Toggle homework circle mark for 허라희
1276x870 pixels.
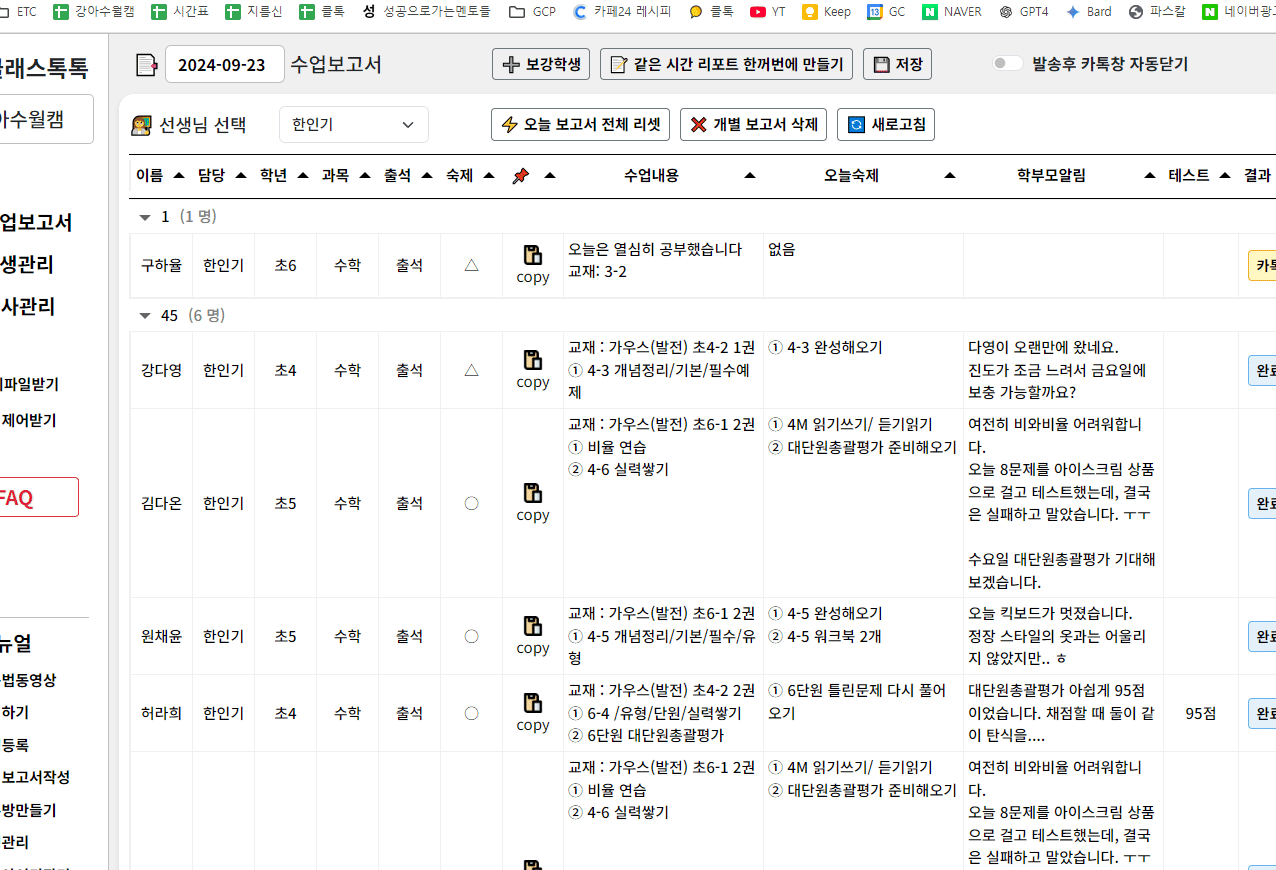(471, 713)
